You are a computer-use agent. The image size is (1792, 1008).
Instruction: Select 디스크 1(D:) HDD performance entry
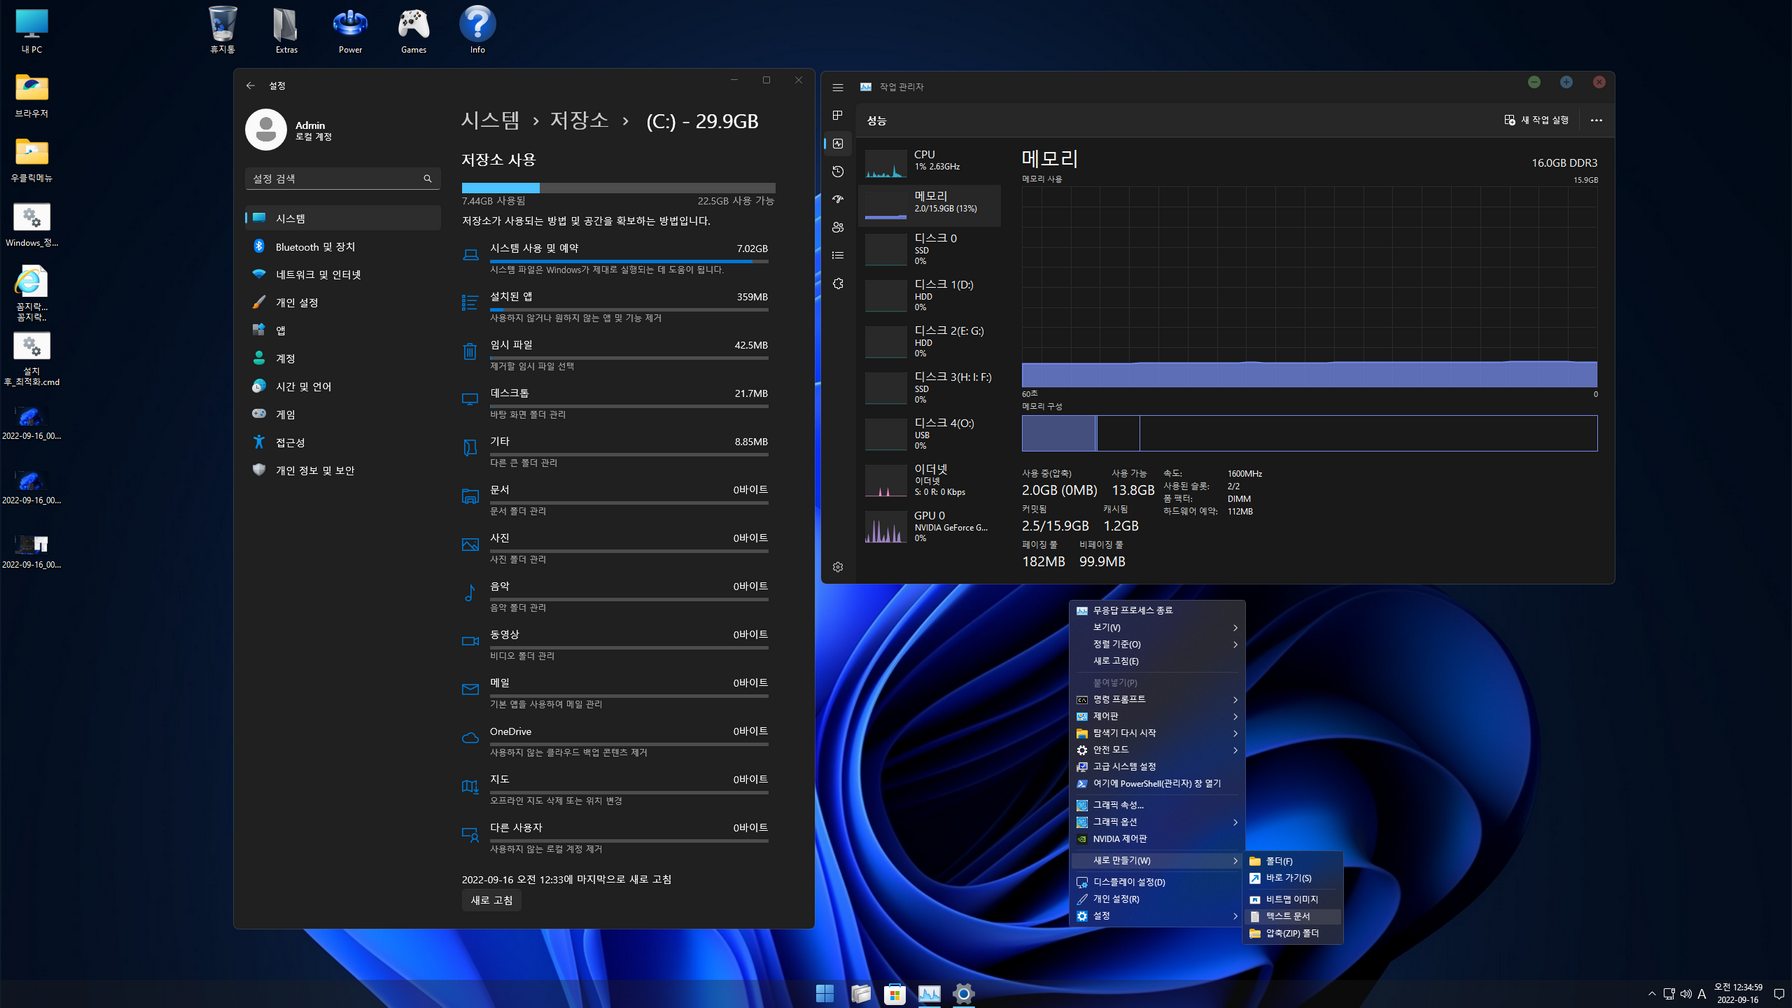coord(930,296)
